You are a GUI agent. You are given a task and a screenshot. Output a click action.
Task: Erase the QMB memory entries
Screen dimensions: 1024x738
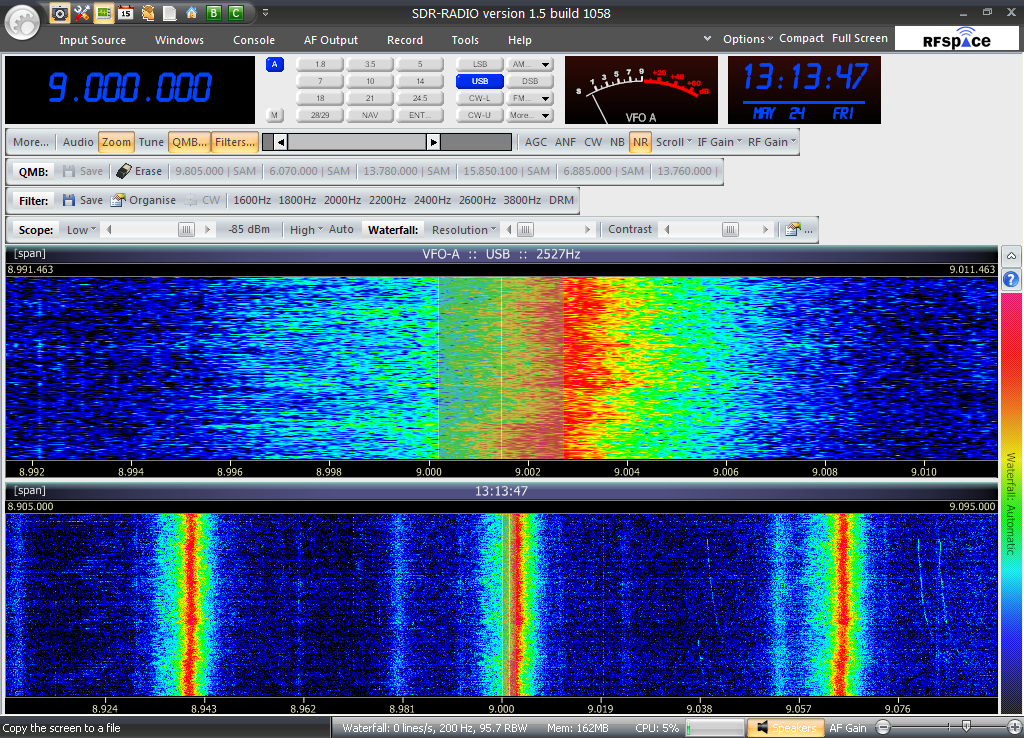point(139,171)
